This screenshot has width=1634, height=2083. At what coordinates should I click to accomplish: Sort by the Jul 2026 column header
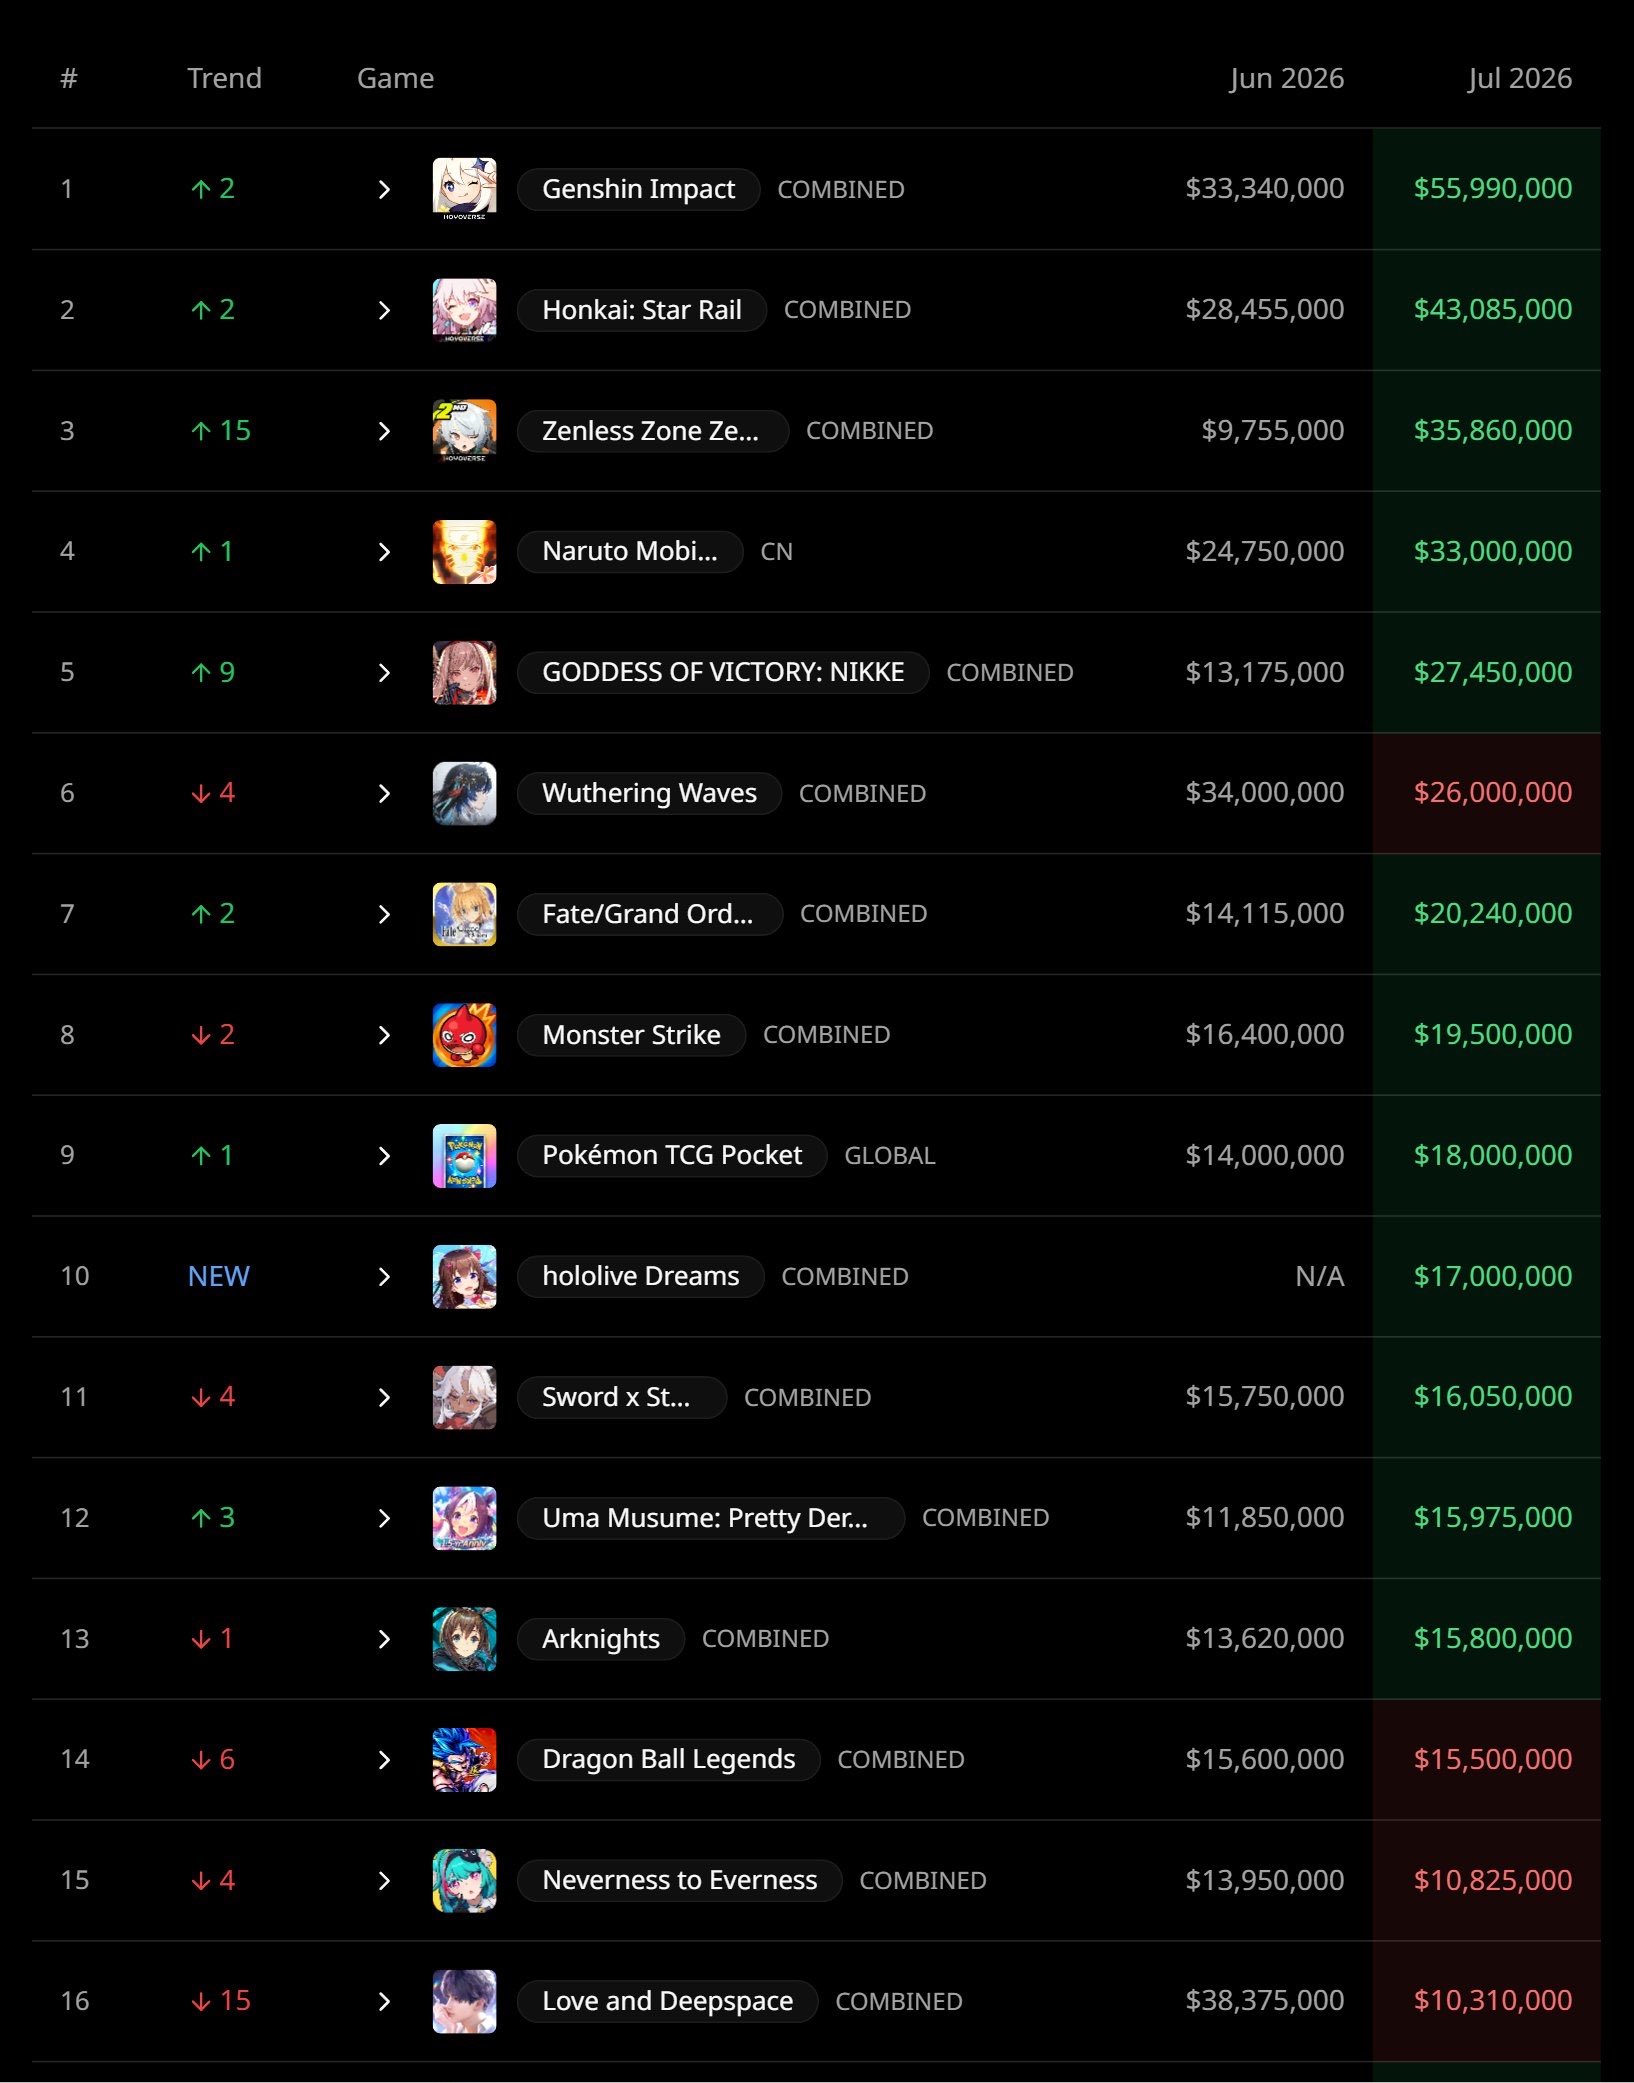(x=1519, y=78)
